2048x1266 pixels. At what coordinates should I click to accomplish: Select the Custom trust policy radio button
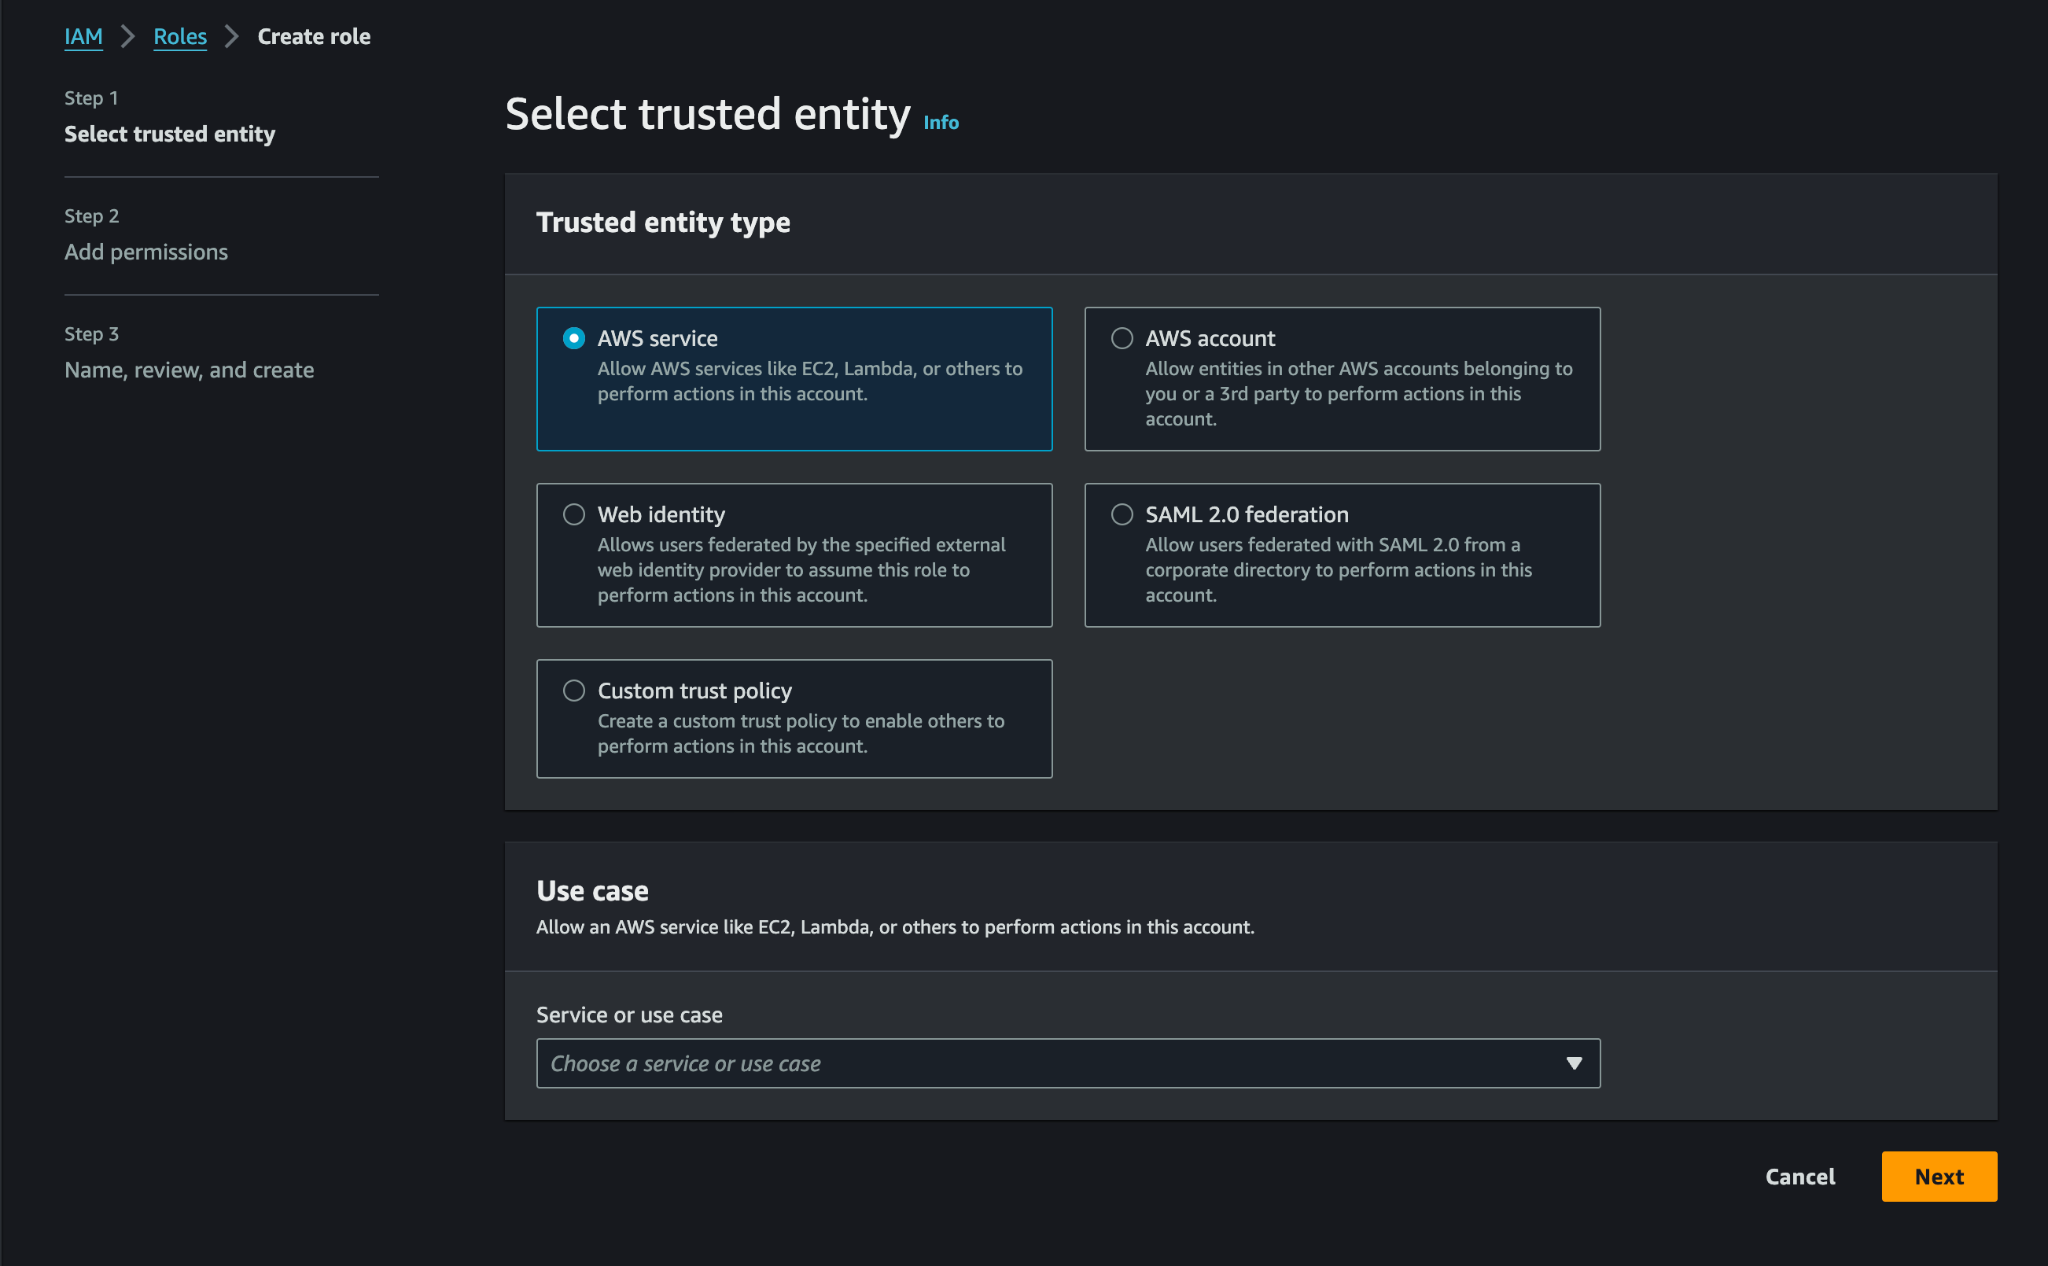pyautogui.click(x=574, y=690)
